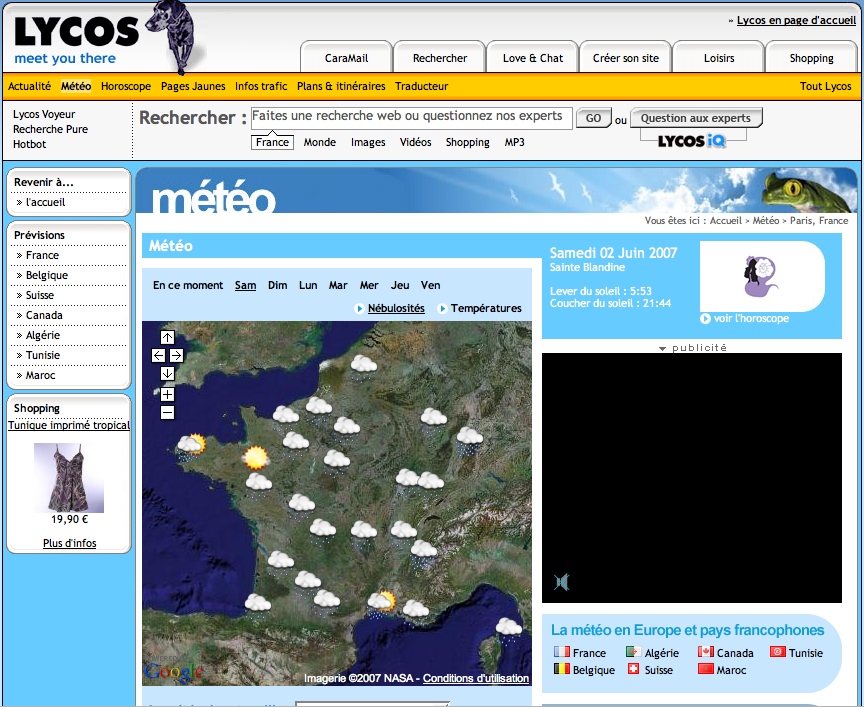864x707 pixels.
Task: Select Vidéos search scope
Action: click(415, 142)
